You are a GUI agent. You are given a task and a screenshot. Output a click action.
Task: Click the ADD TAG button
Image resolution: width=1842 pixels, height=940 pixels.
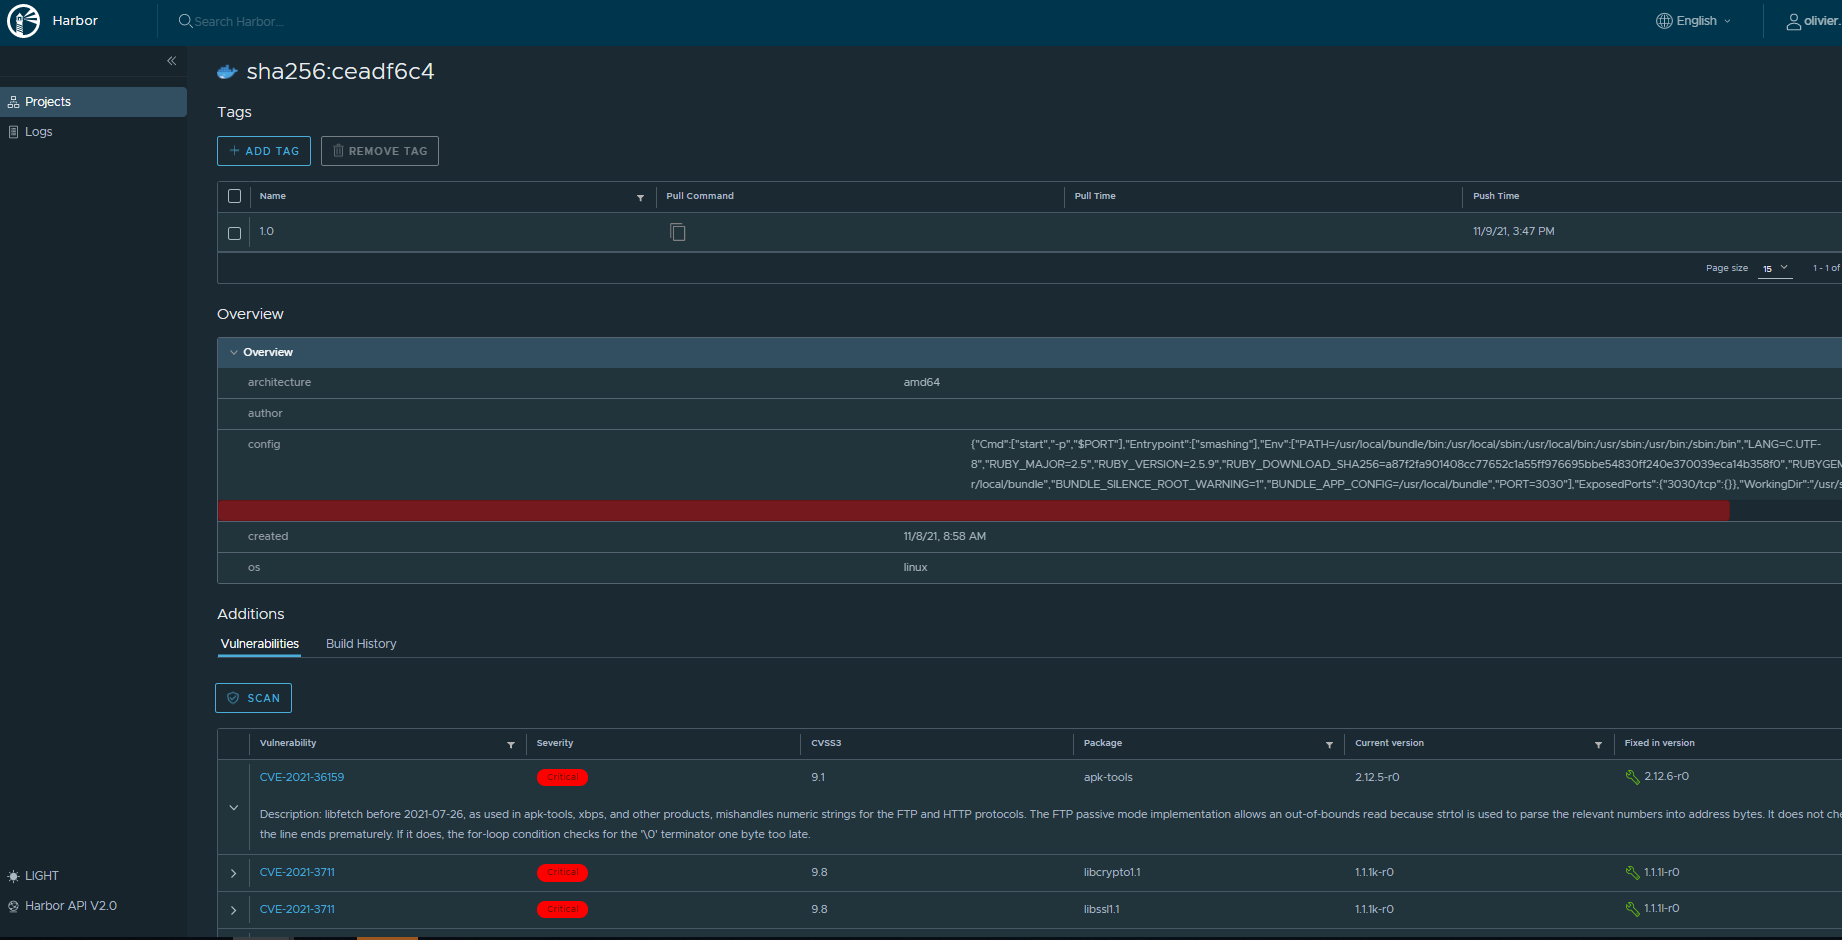point(264,151)
